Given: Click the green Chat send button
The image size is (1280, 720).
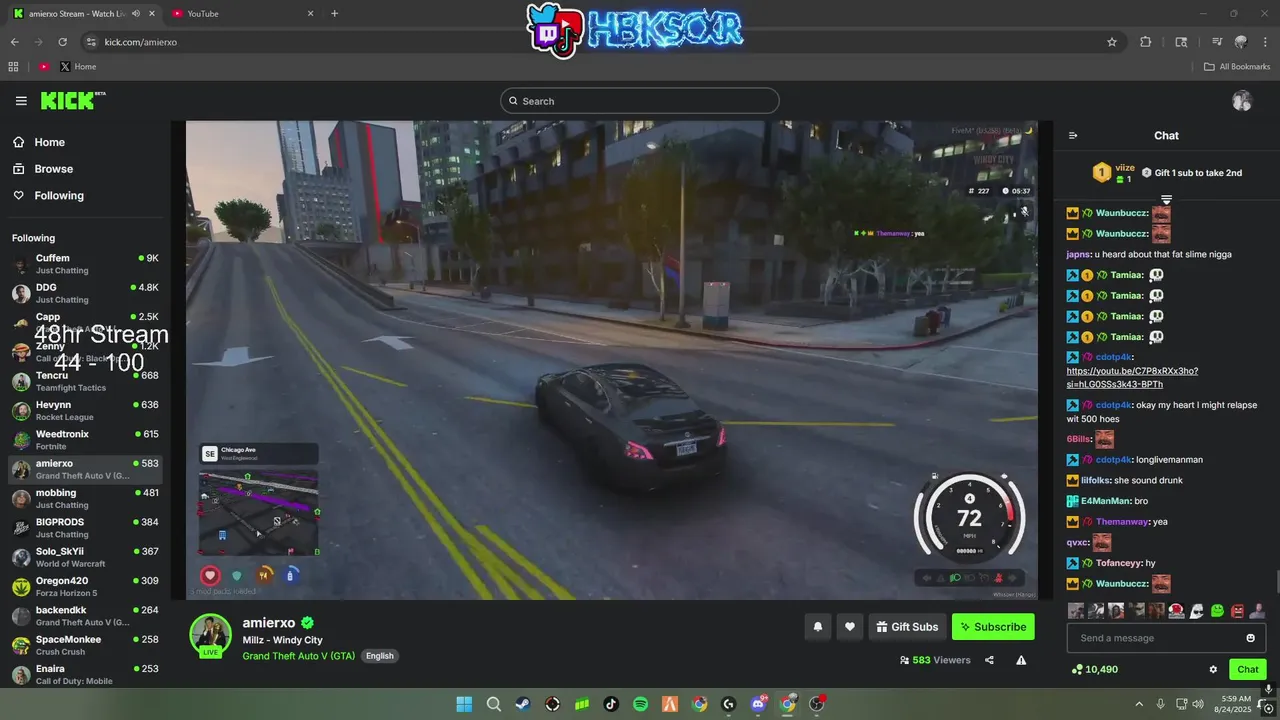Looking at the screenshot, I should tap(1248, 669).
